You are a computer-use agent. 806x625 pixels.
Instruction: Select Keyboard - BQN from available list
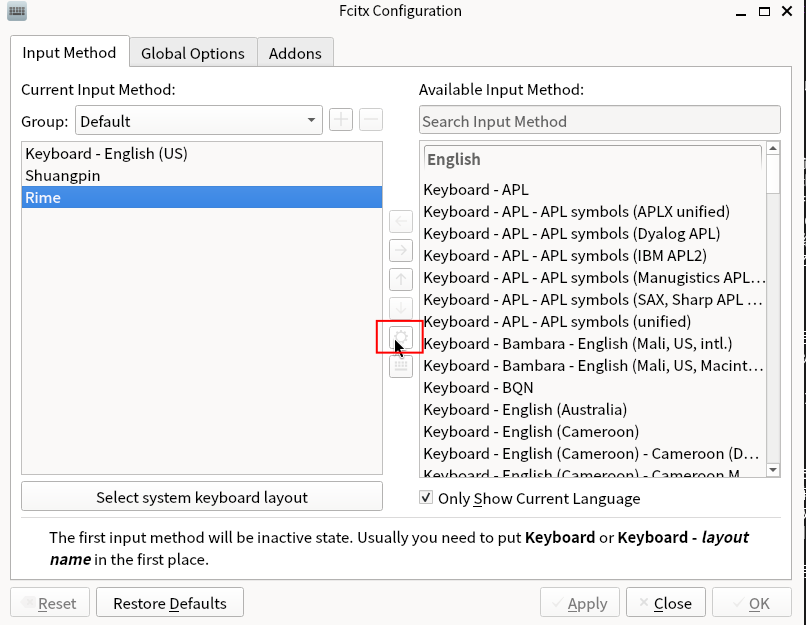click(x=478, y=387)
